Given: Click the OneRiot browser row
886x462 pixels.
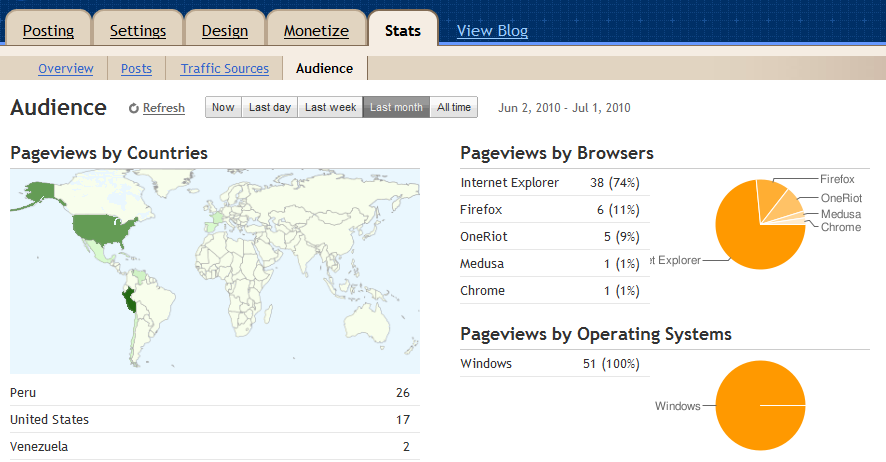Looking at the screenshot, I should (555, 237).
